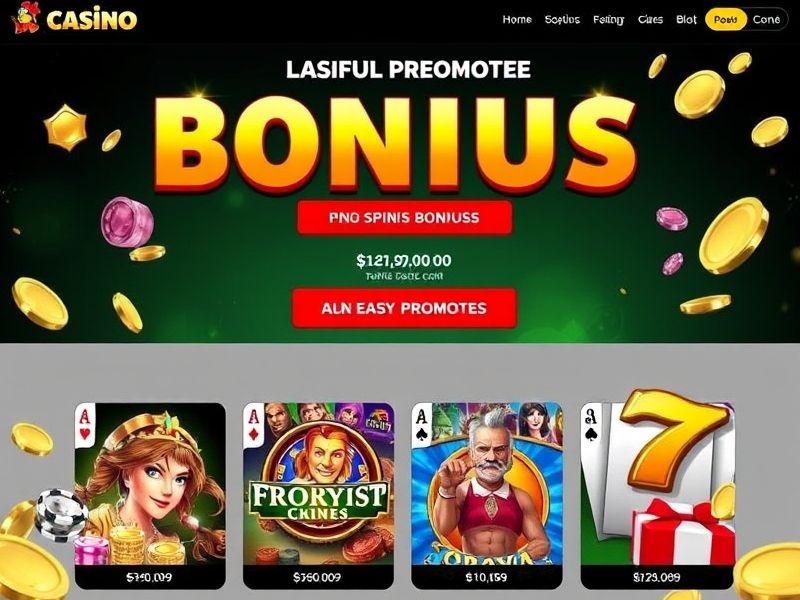Click the PNO SPINIS BONIUSS red button
Viewport: 800px width, 600px height.
click(405, 218)
